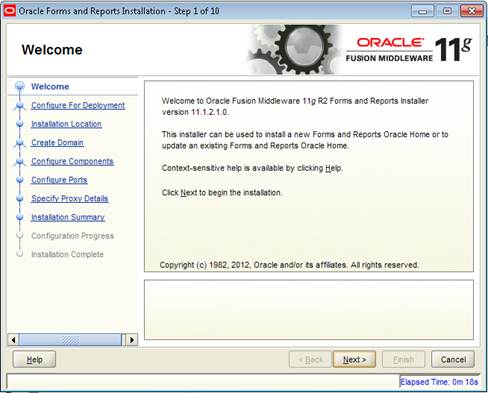Viewport: 488px width, 393px height.
Task: Click the Elapsed Time status text
Action: click(439, 382)
